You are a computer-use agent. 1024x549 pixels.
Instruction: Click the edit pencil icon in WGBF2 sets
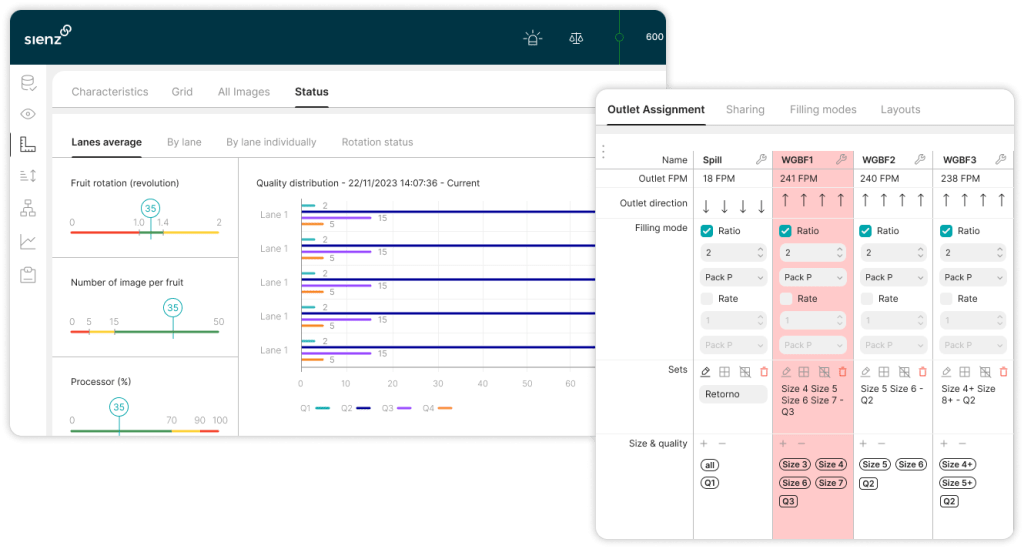pyautogui.click(x=865, y=372)
